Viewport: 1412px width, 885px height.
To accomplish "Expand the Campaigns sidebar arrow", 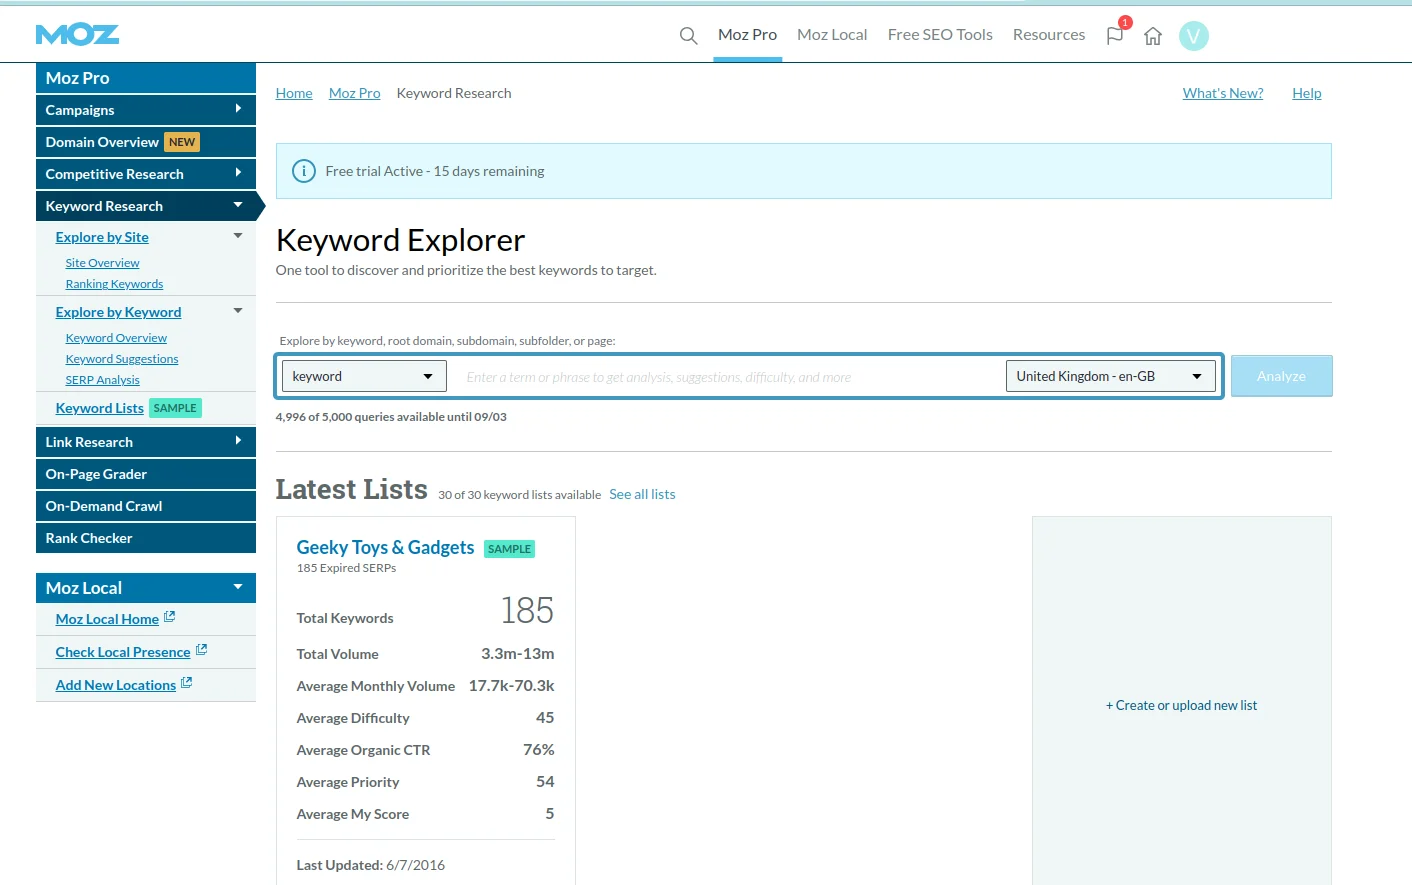I will [x=238, y=109].
